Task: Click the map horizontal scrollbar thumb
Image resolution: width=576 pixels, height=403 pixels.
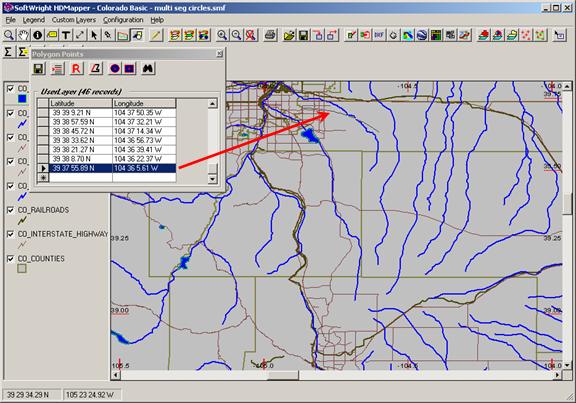Action: click(x=283, y=375)
